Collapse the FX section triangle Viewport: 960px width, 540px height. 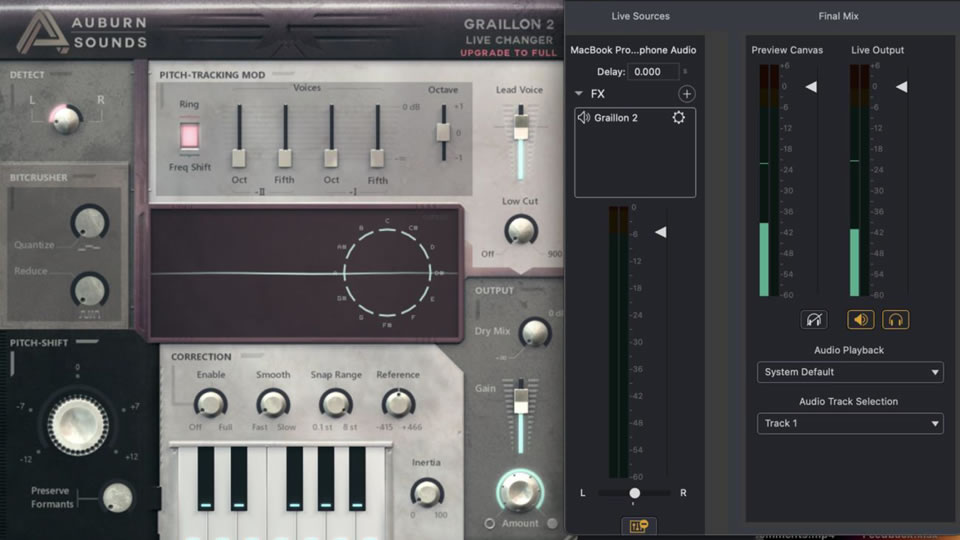point(579,94)
